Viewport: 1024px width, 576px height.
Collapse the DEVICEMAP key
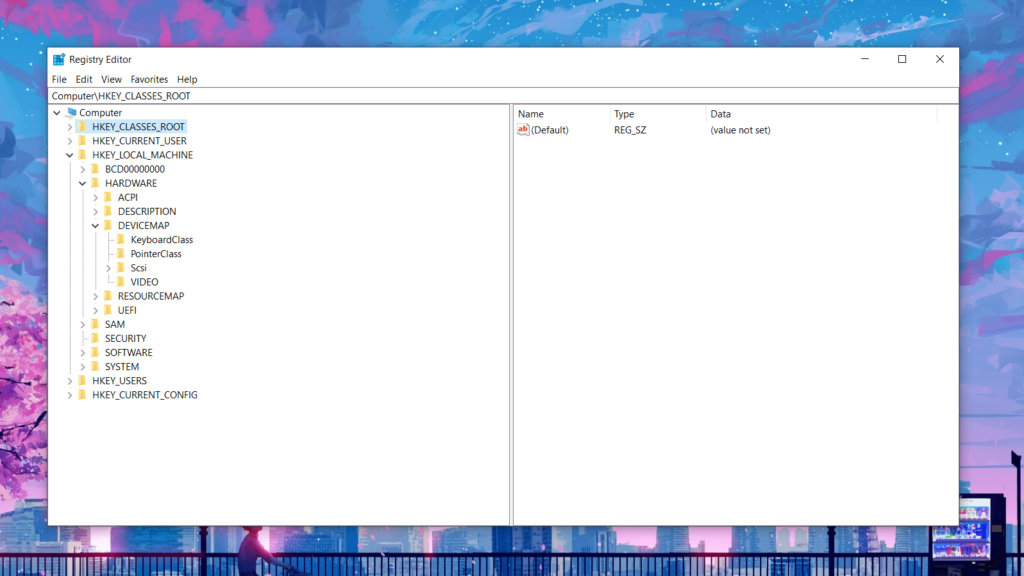pyautogui.click(x=95, y=225)
